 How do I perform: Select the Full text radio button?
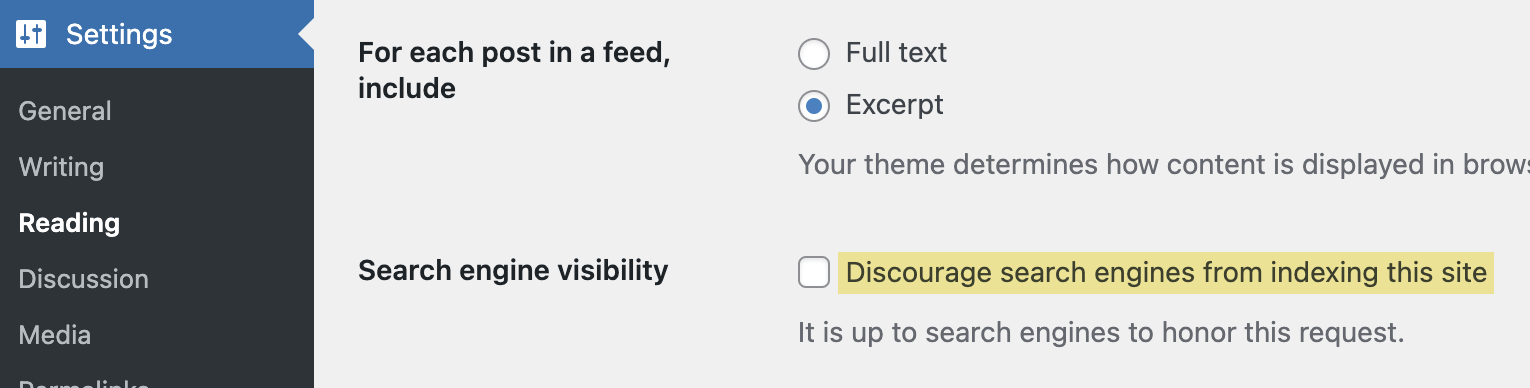click(814, 54)
